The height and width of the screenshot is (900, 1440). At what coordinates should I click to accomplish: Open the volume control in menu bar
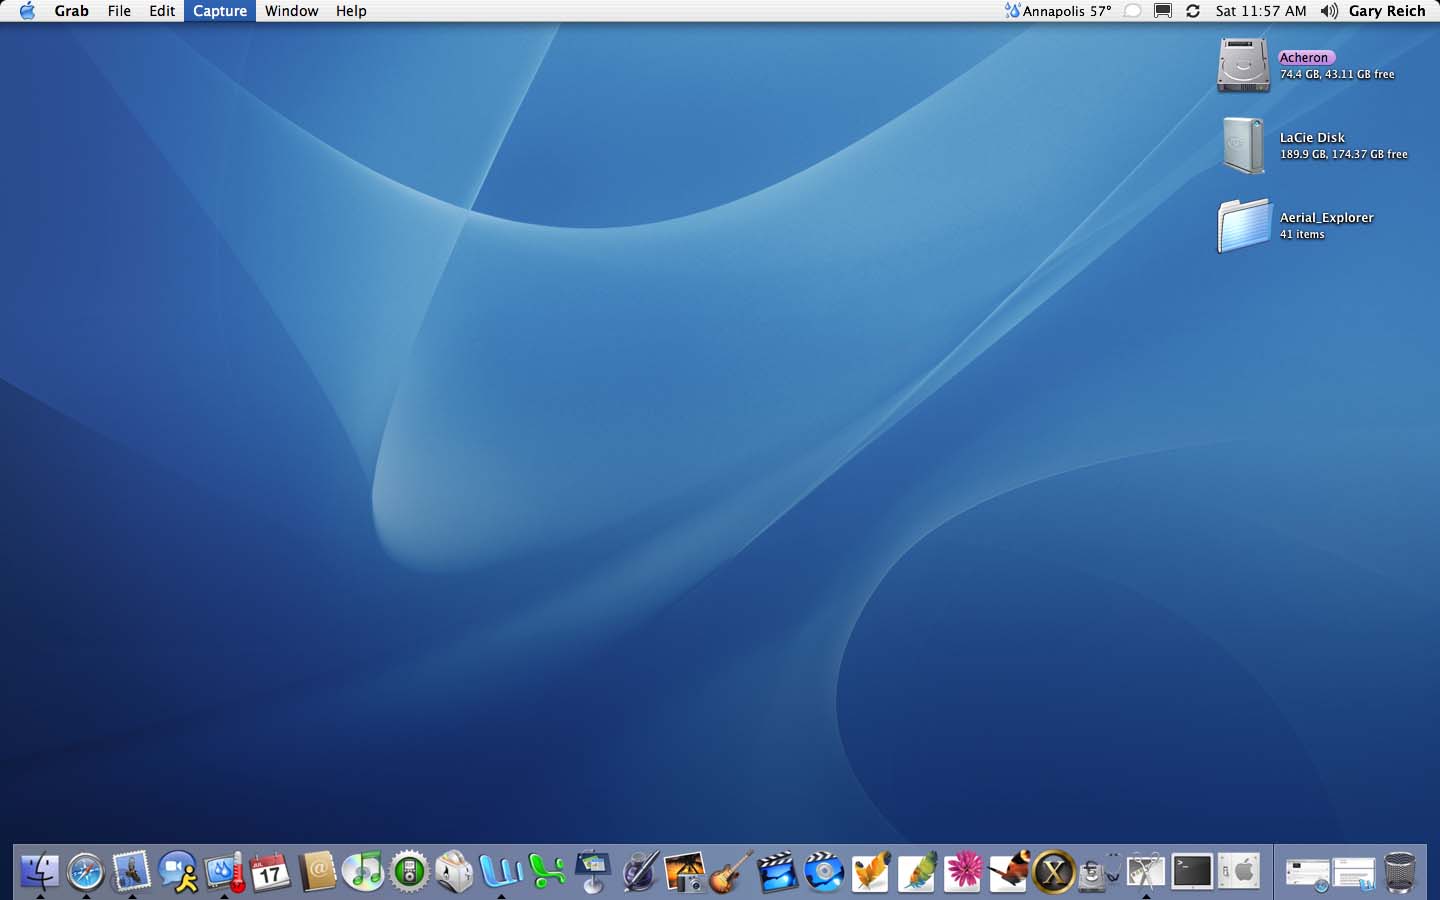(1328, 11)
